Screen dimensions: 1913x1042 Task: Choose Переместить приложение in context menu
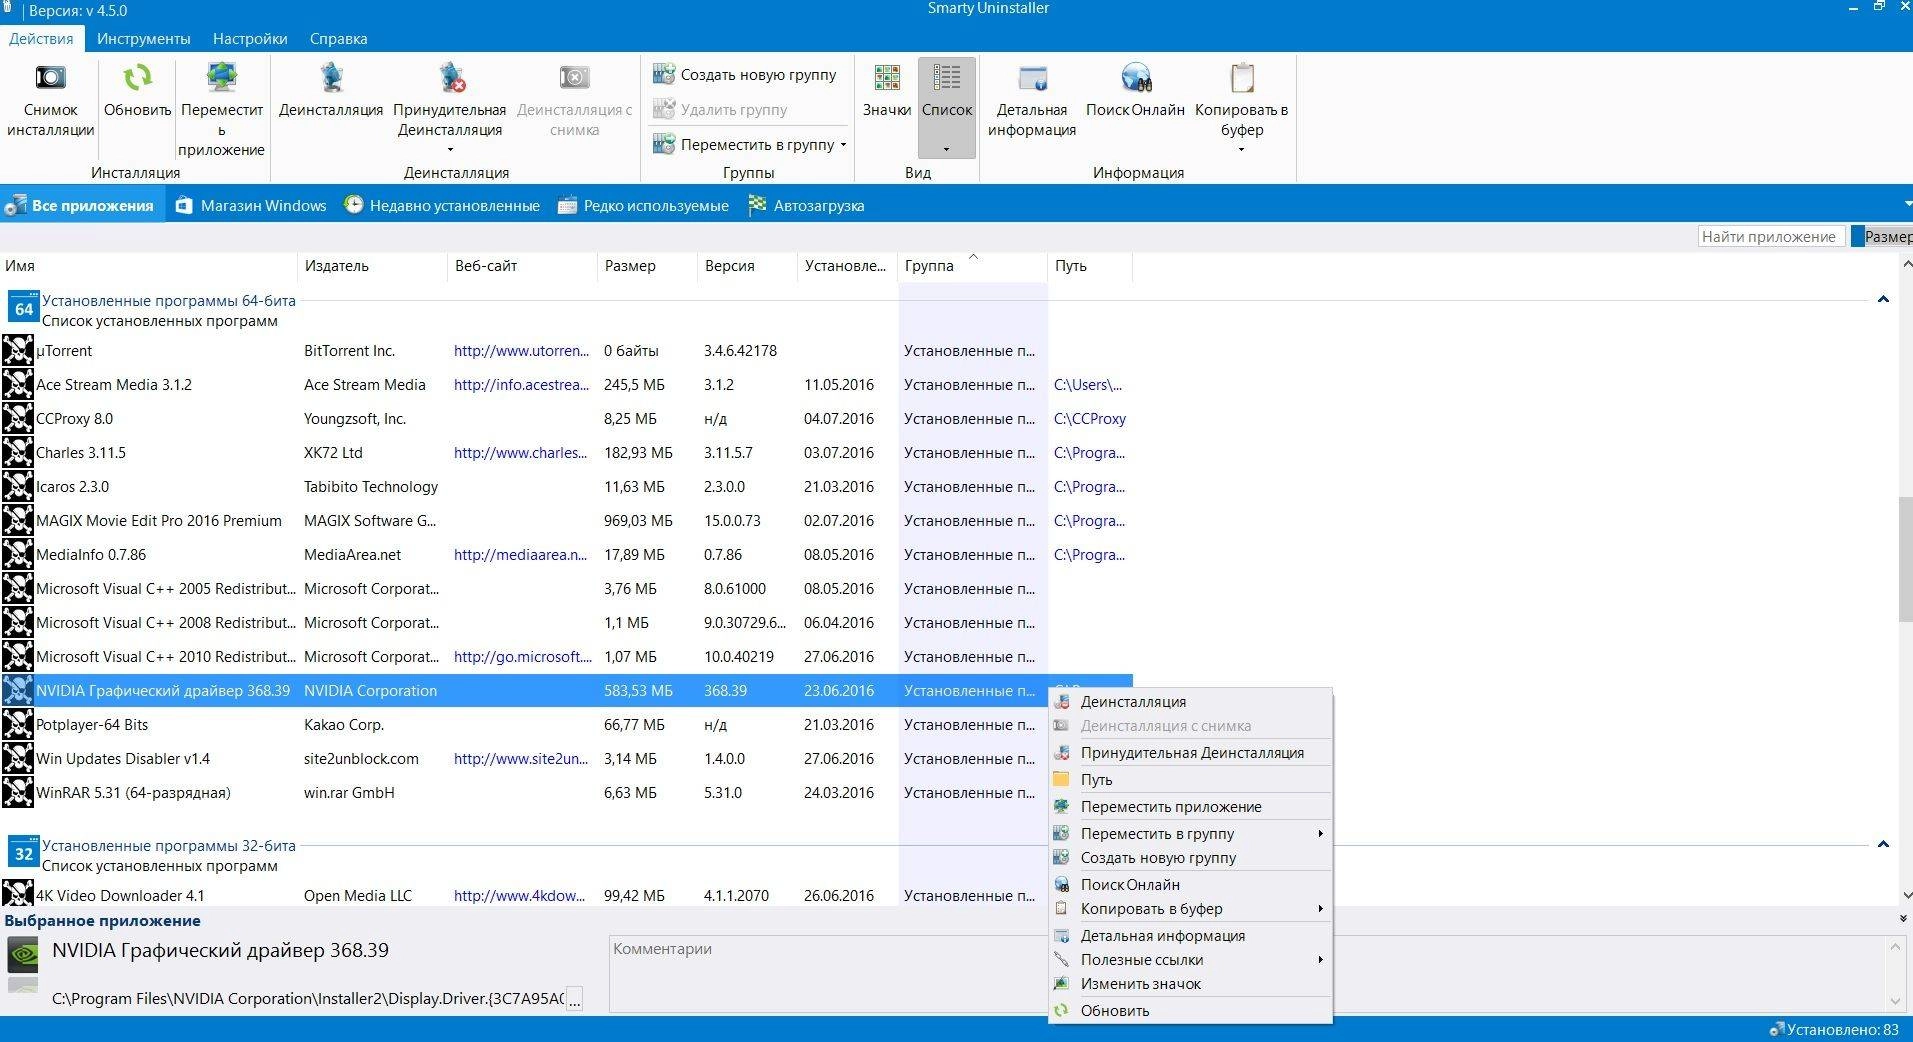point(1191,806)
